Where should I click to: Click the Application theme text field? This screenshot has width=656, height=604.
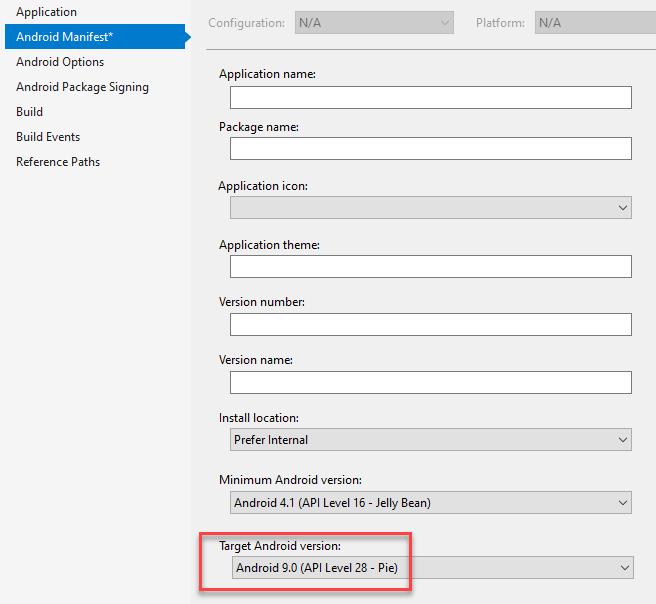click(430, 266)
